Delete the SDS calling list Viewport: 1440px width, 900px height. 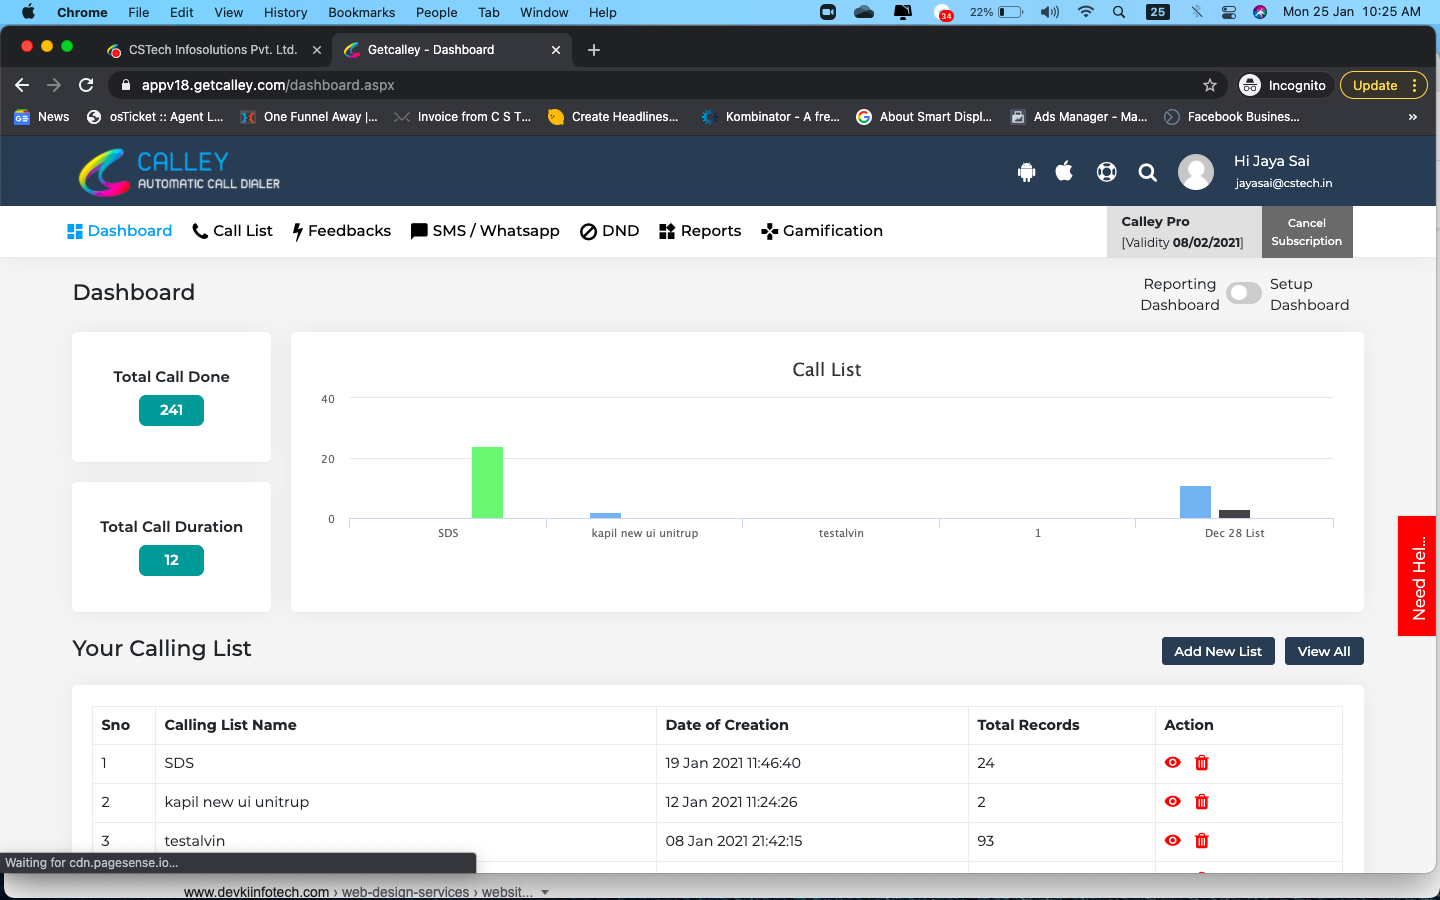(x=1202, y=763)
